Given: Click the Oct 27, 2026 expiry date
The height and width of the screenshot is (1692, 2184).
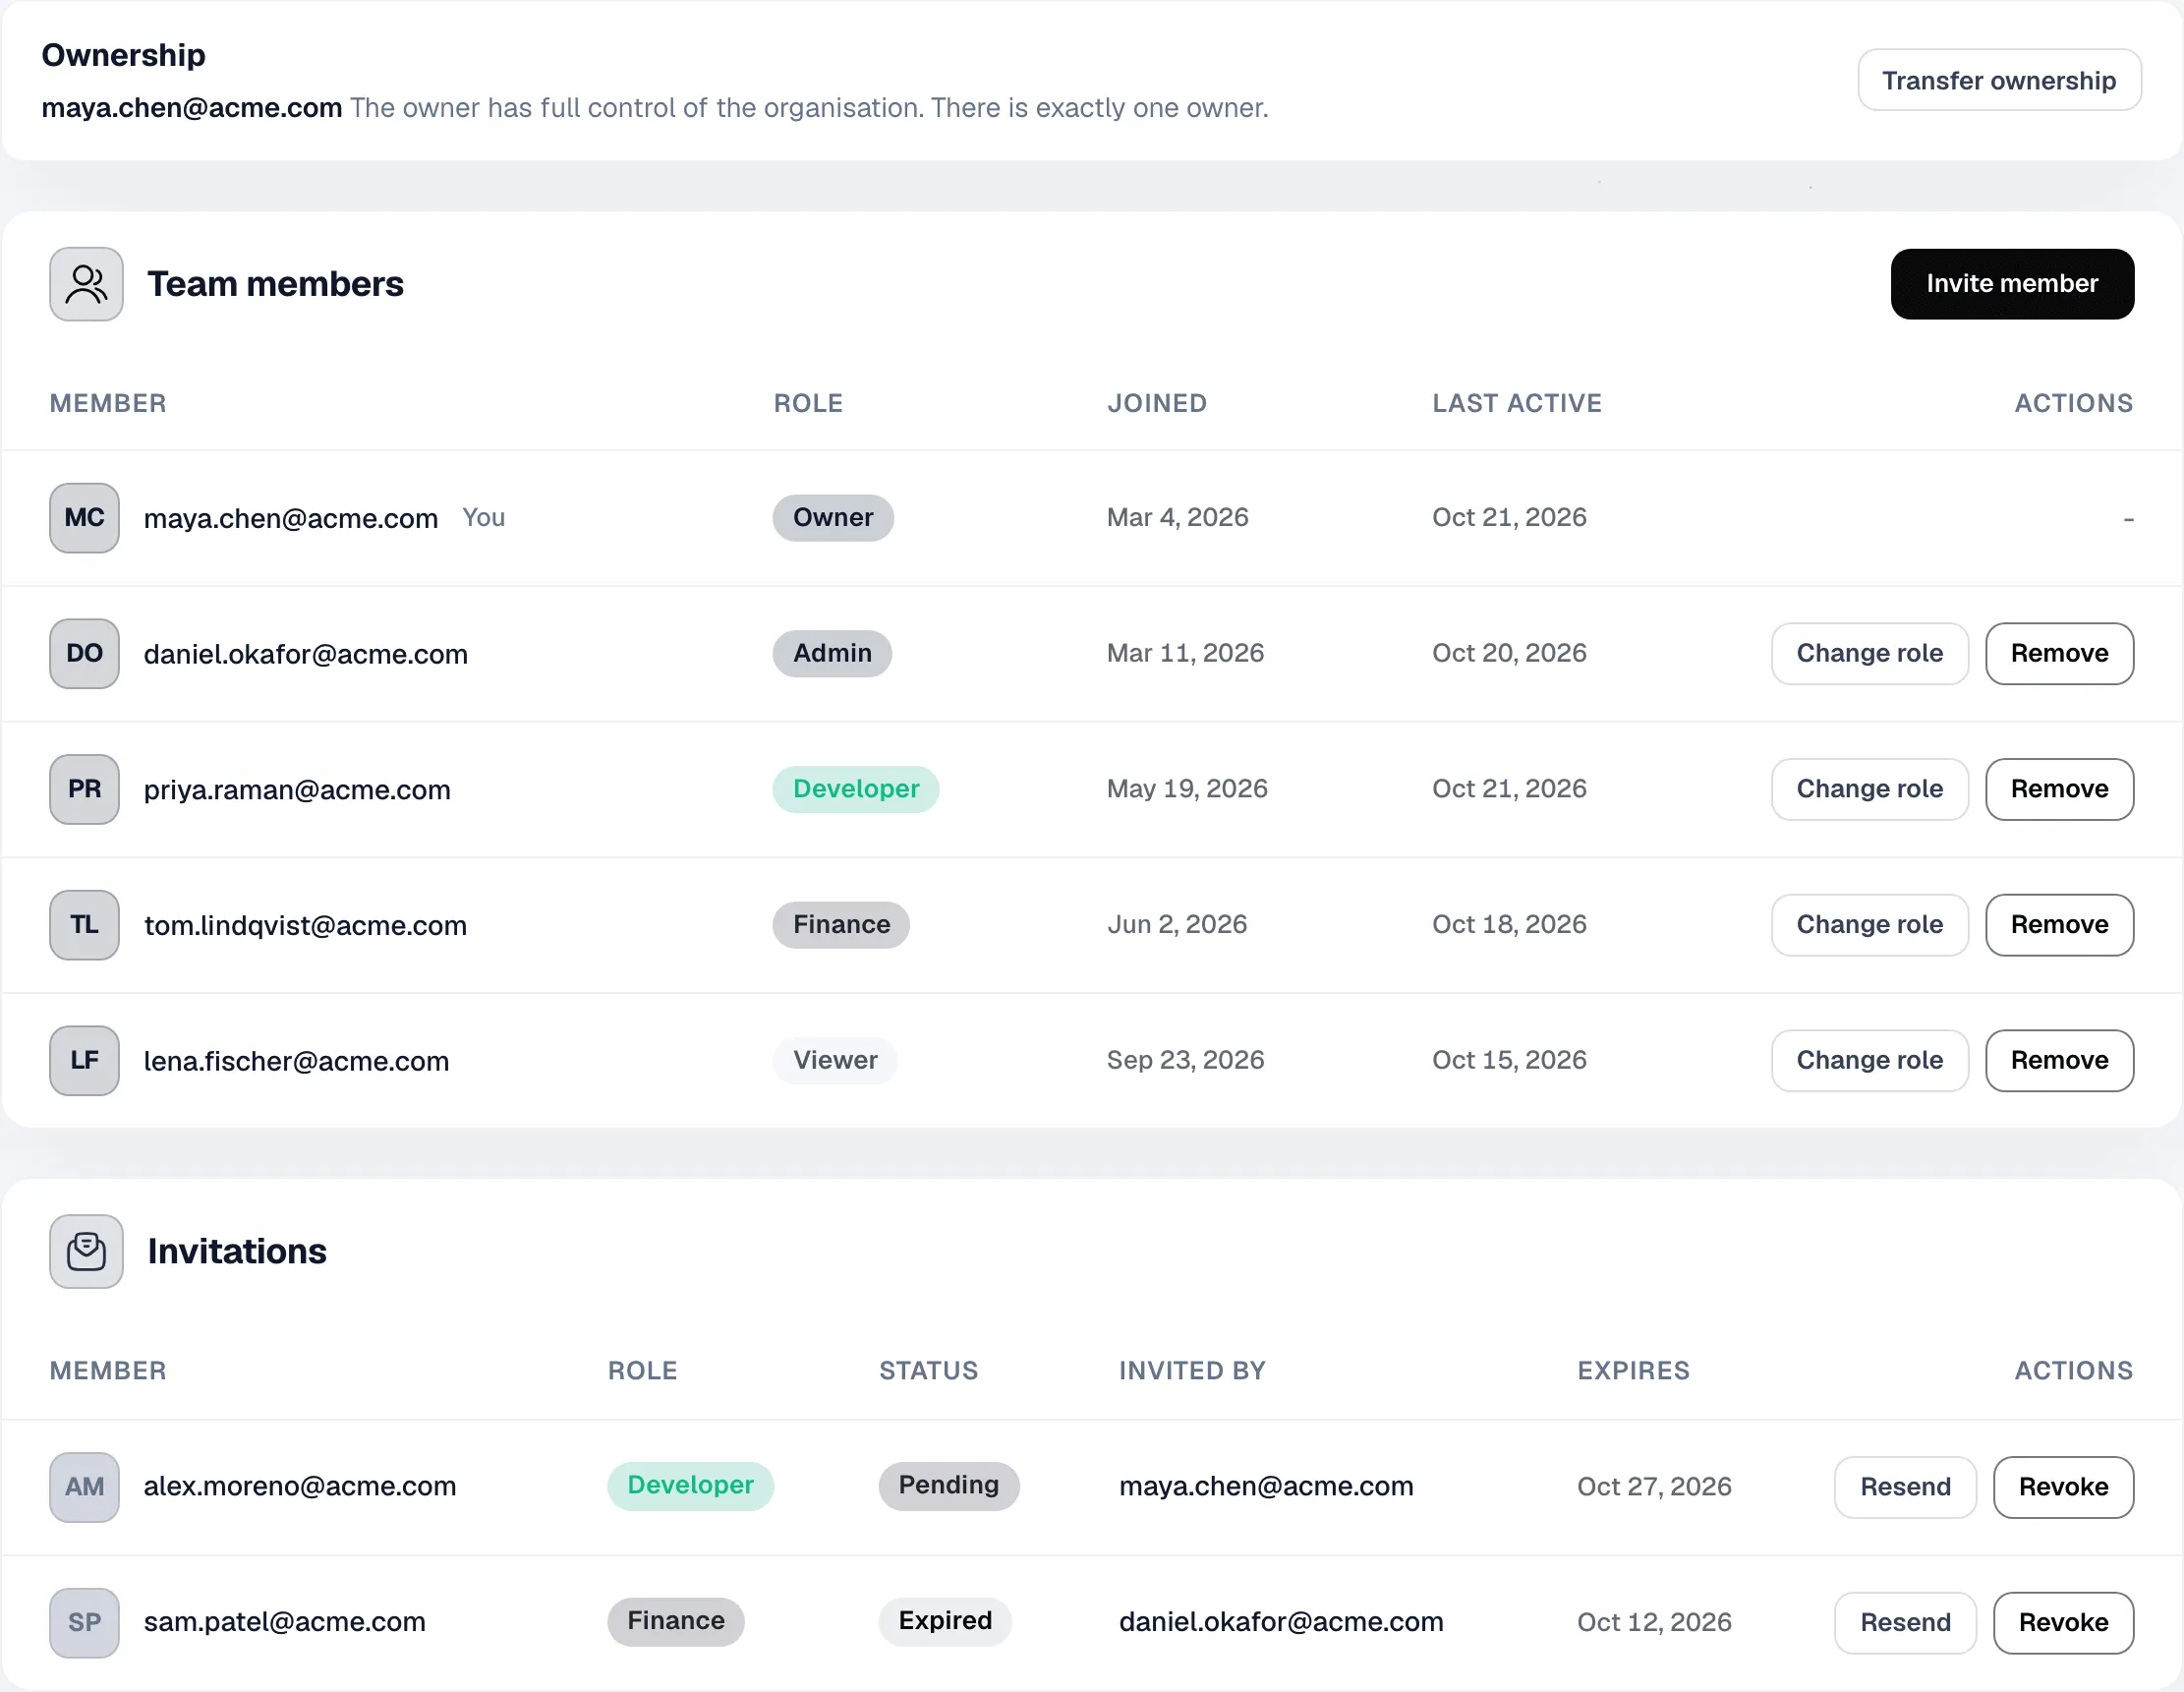Looking at the screenshot, I should (1654, 1487).
